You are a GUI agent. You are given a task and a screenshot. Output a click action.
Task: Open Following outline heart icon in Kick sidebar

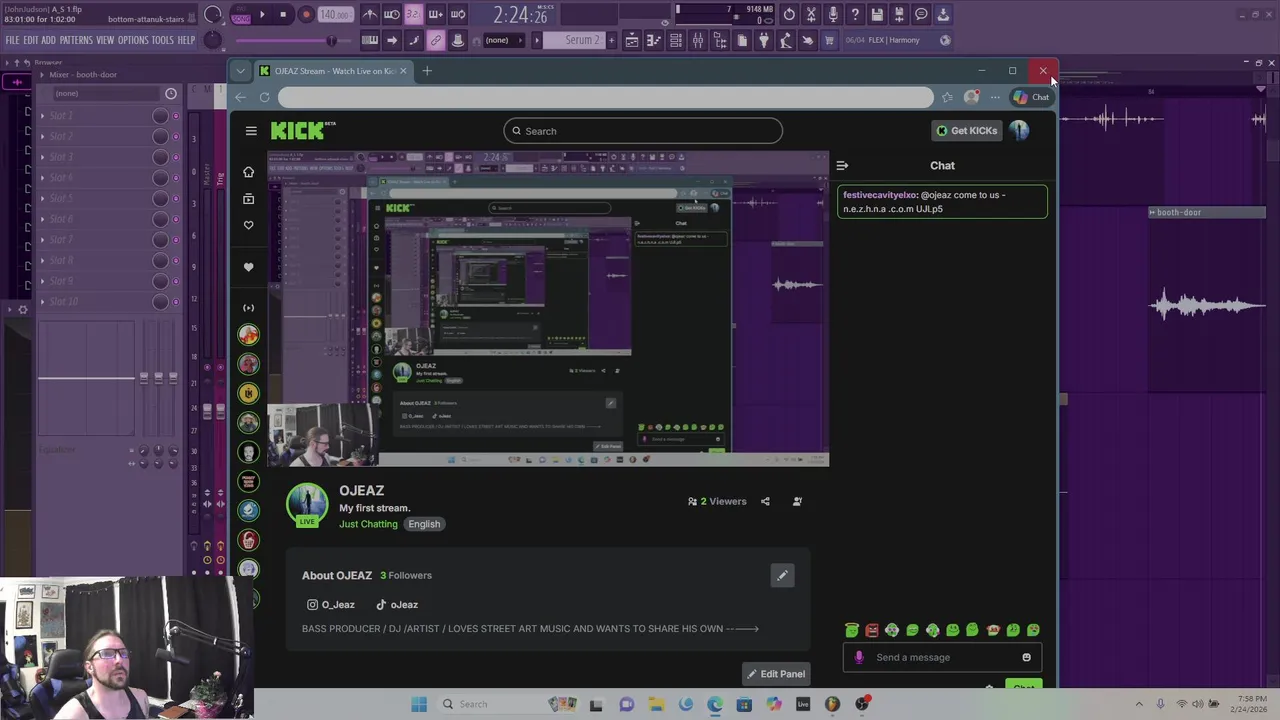249,225
